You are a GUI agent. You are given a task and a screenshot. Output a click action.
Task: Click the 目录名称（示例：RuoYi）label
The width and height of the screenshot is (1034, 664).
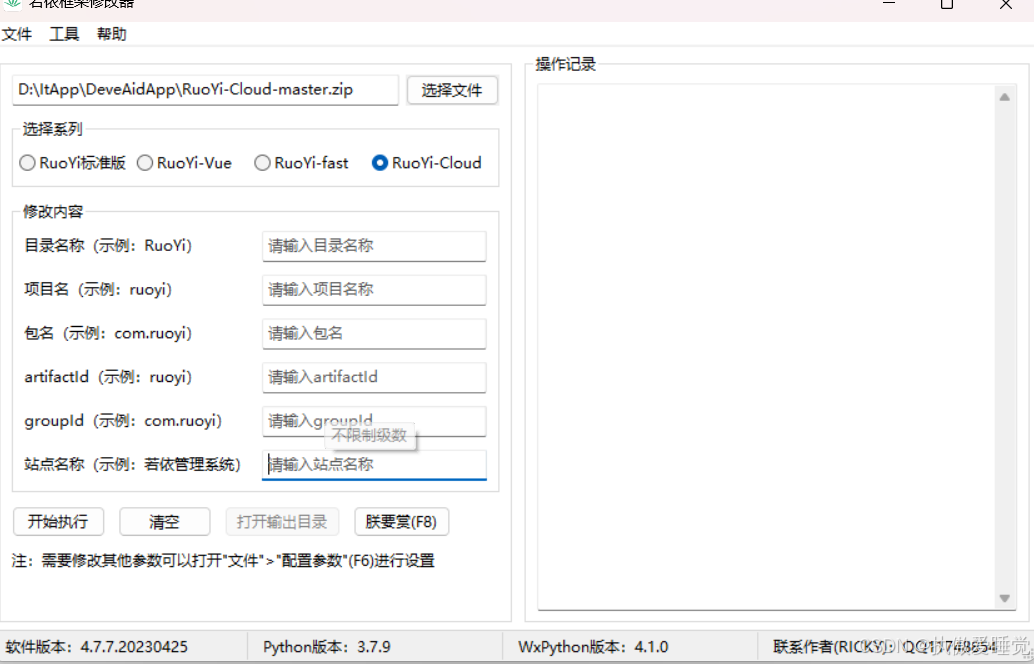pyautogui.click(x=108, y=246)
